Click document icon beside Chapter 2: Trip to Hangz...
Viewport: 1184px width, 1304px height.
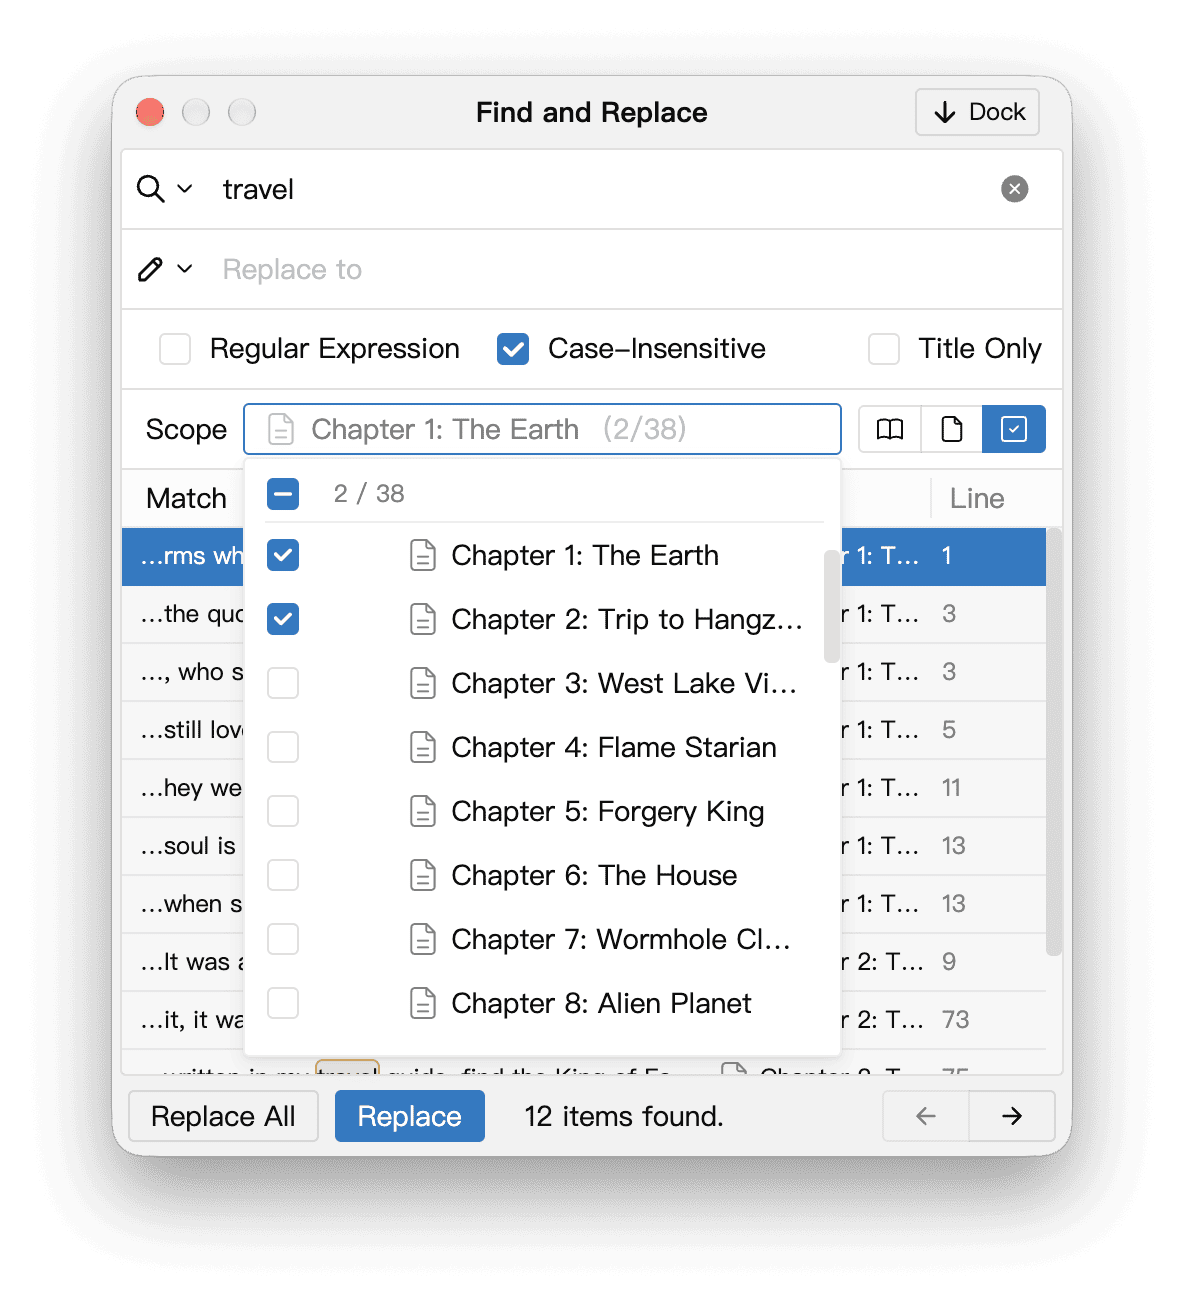pyautogui.click(x=423, y=619)
